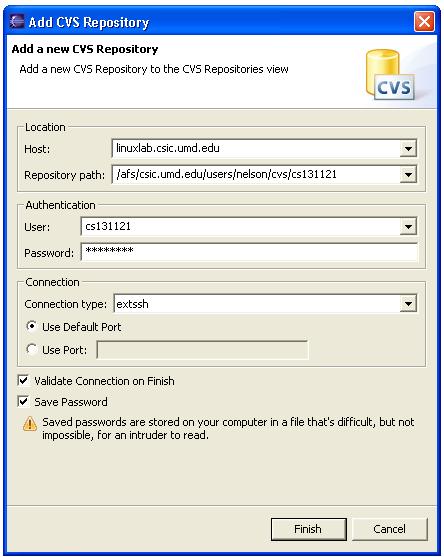Open the Host dropdown arrow
Viewport: 444px width, 557px height.
pos(408,148)
